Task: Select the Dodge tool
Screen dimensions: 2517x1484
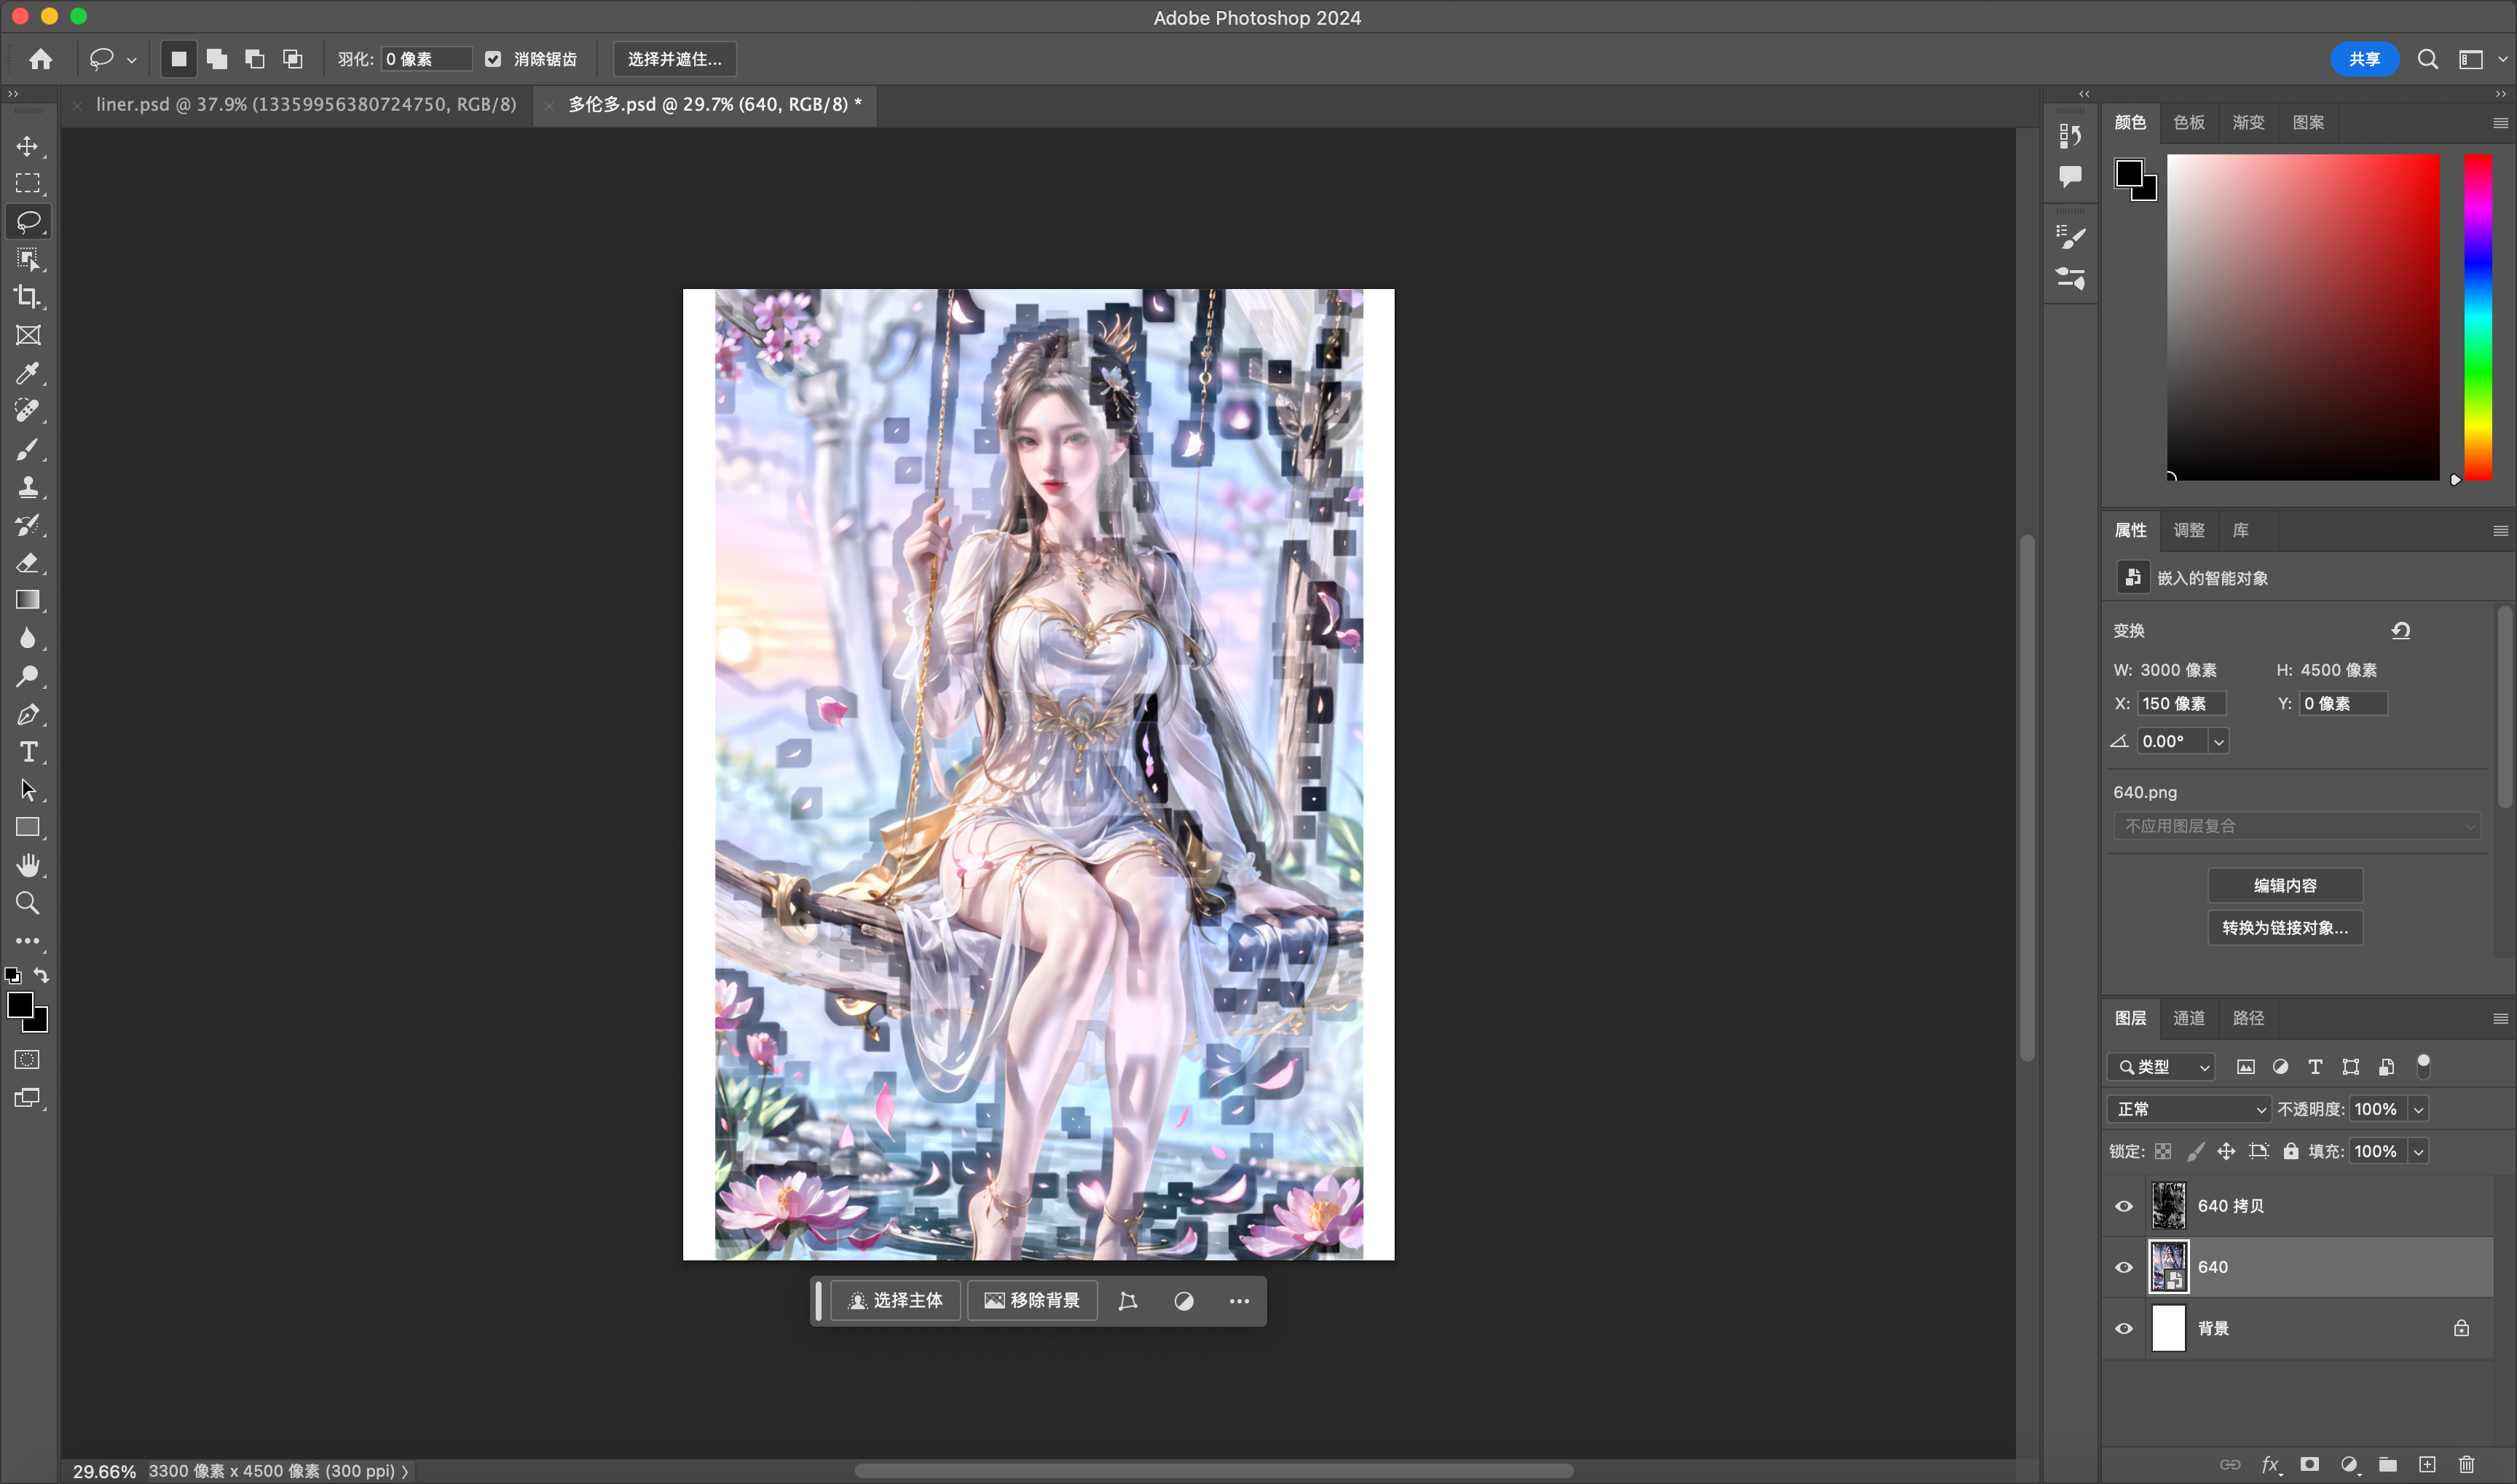Action: [28, 676]
